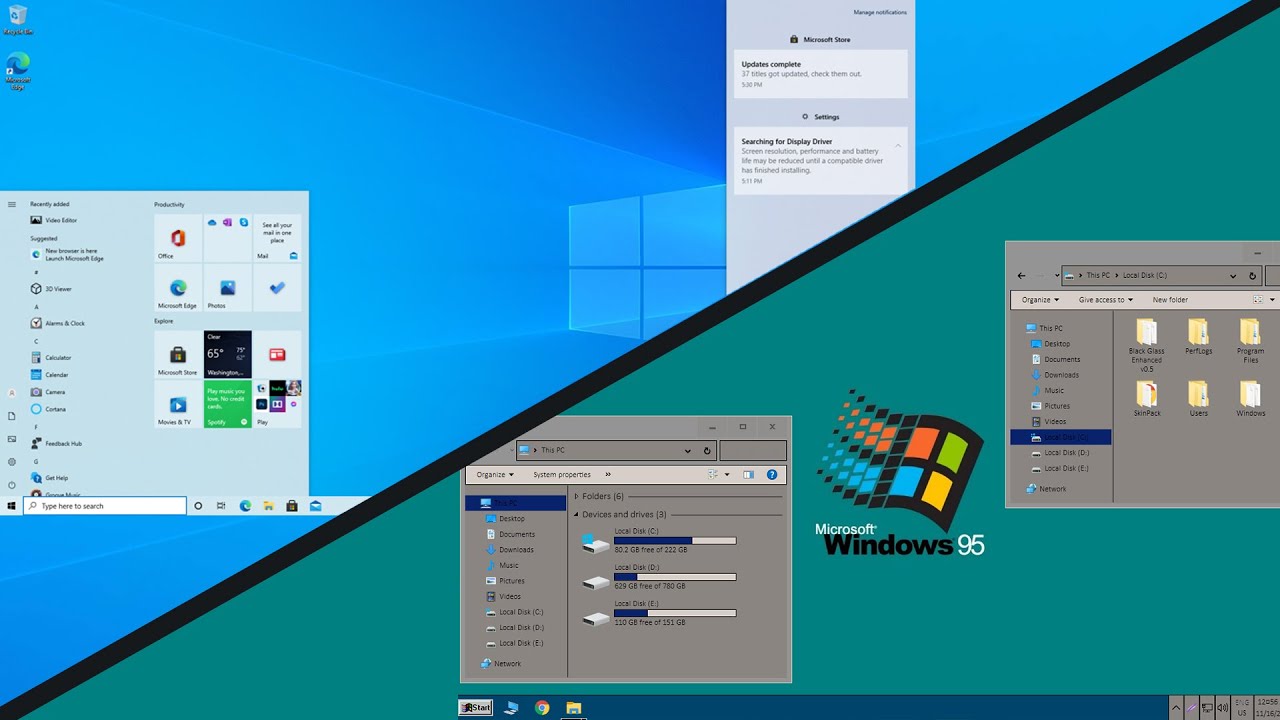Open the Play games tile

click(277, 404)
